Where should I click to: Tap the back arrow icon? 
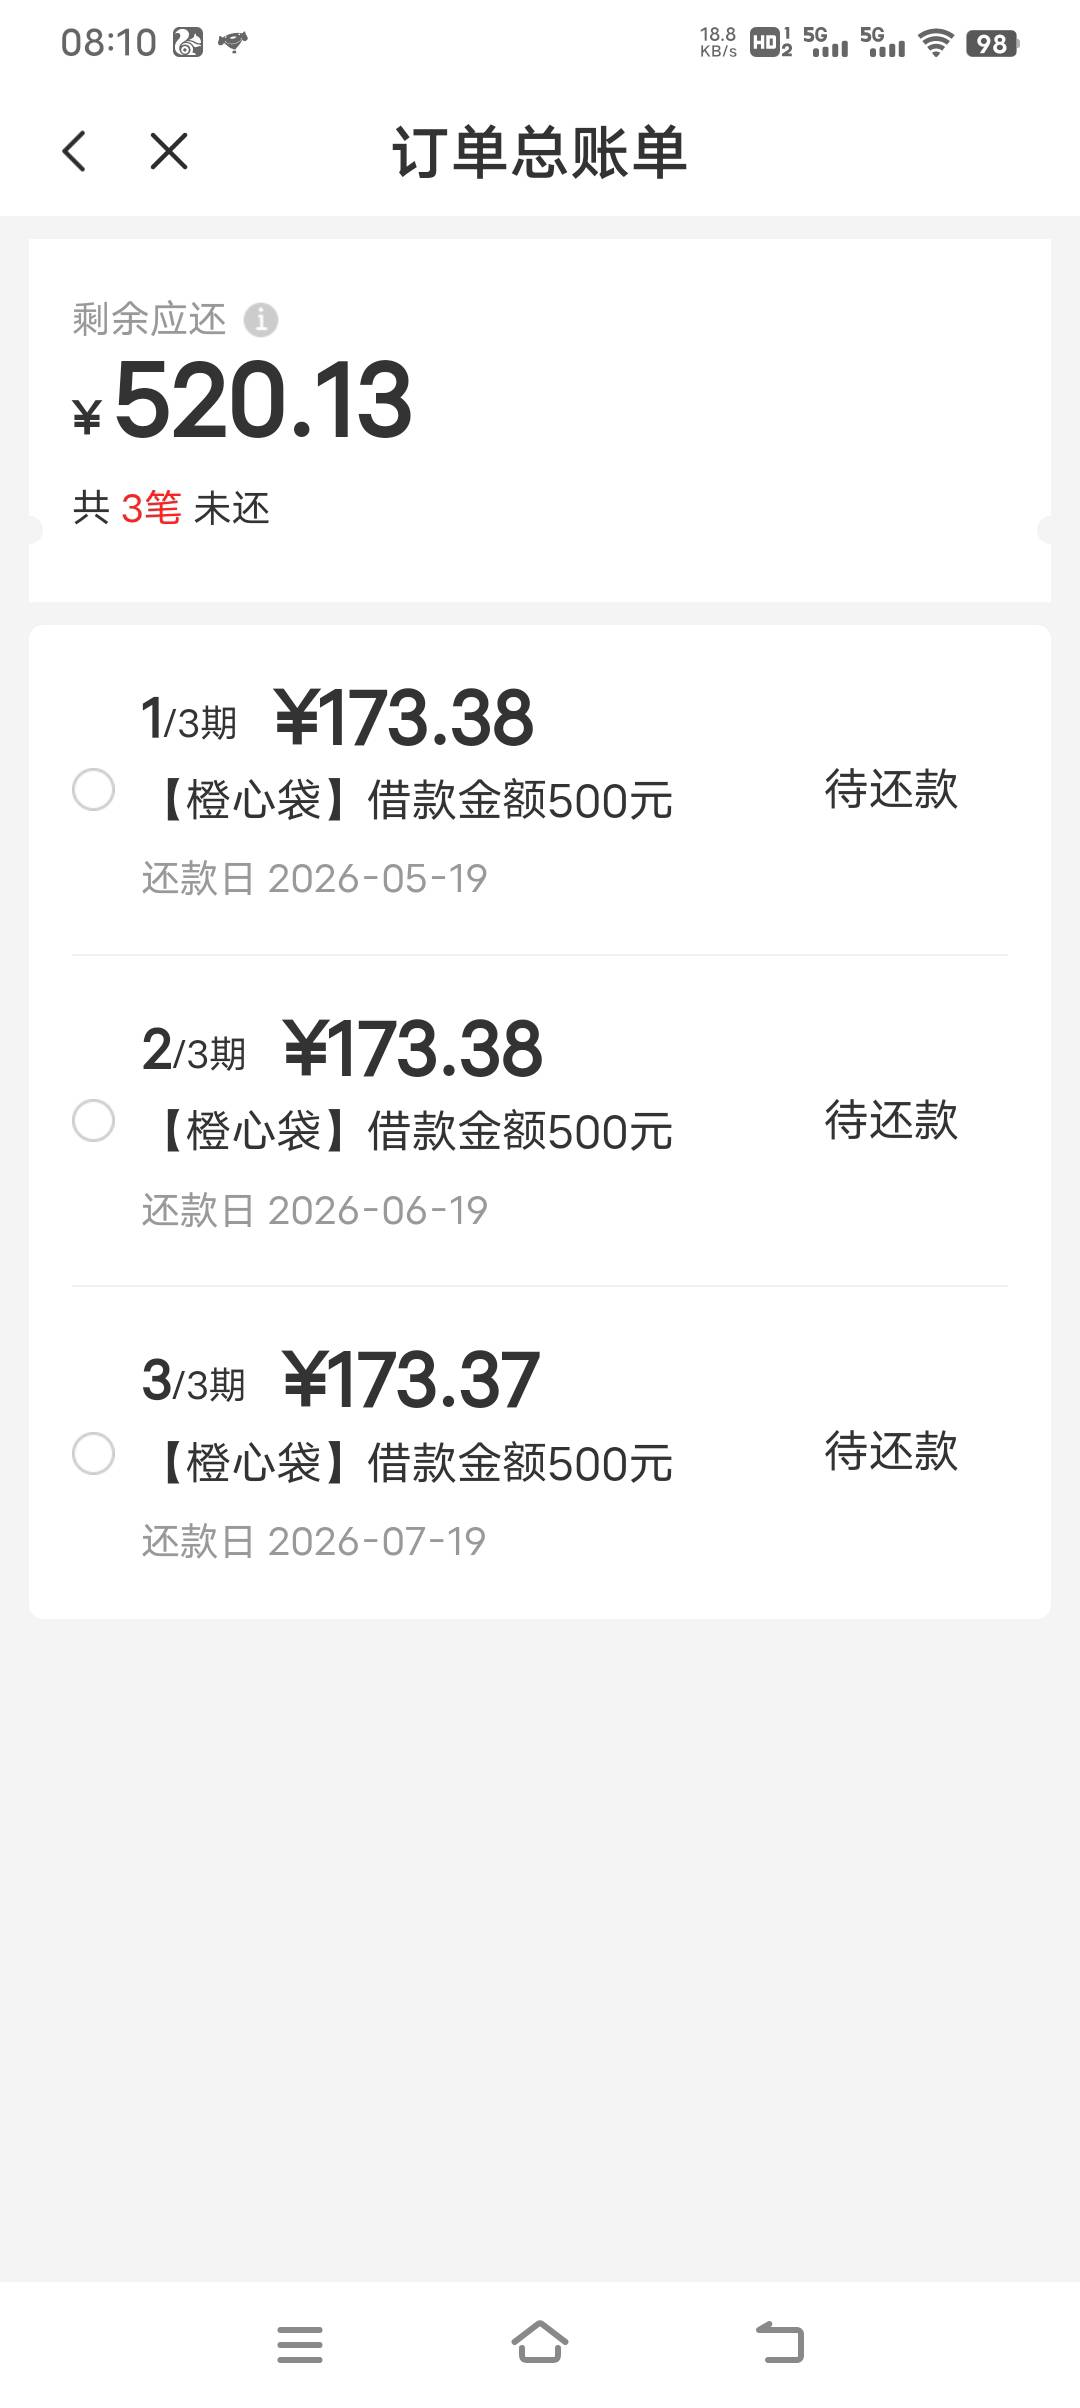pyautogui.click(x=74, y=152)
